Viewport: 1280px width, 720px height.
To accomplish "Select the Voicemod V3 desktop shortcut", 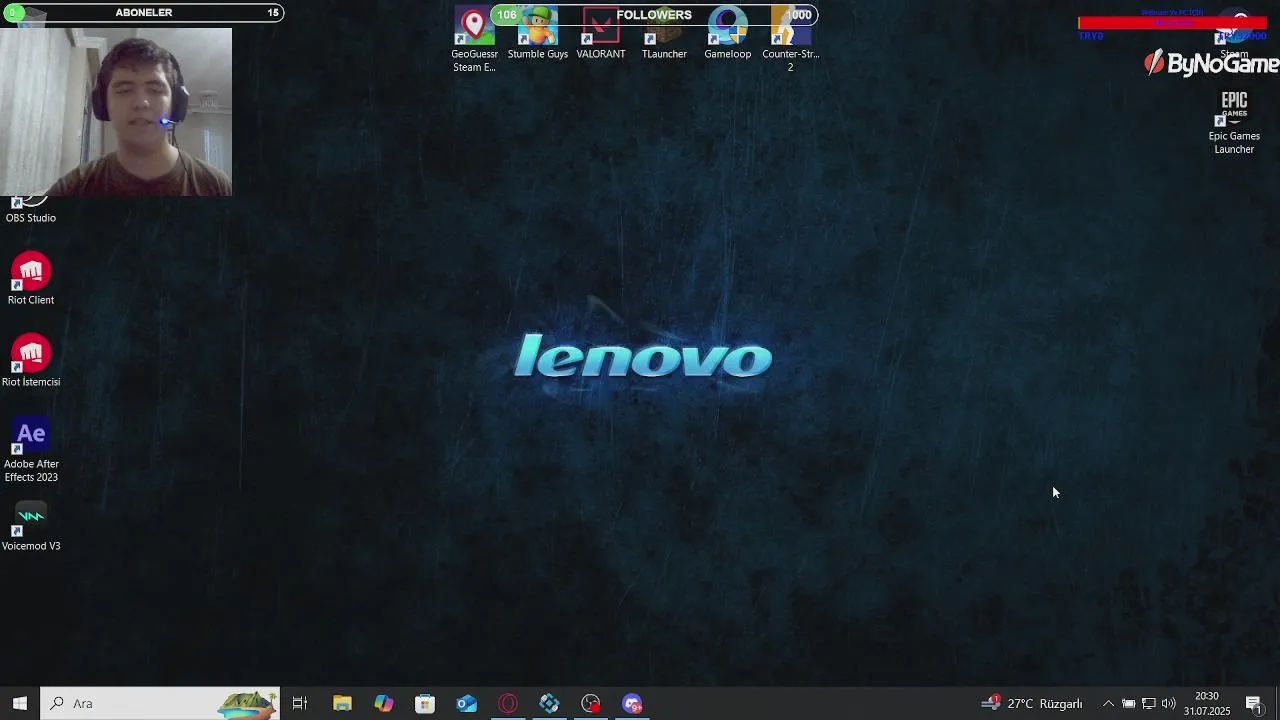I will (31, 526).
